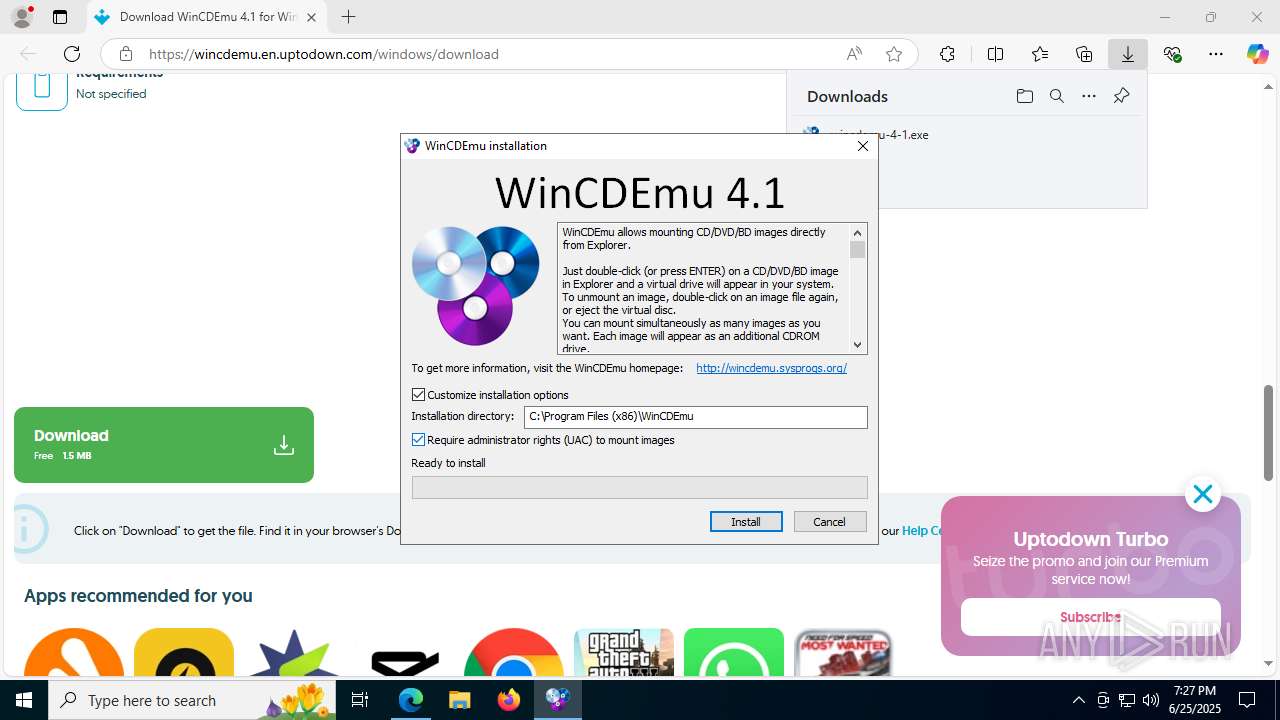Click Cancel in the WinCDEmu installation dialog
This screenshot has width=1280, height=720.
(x=830, y=522)
